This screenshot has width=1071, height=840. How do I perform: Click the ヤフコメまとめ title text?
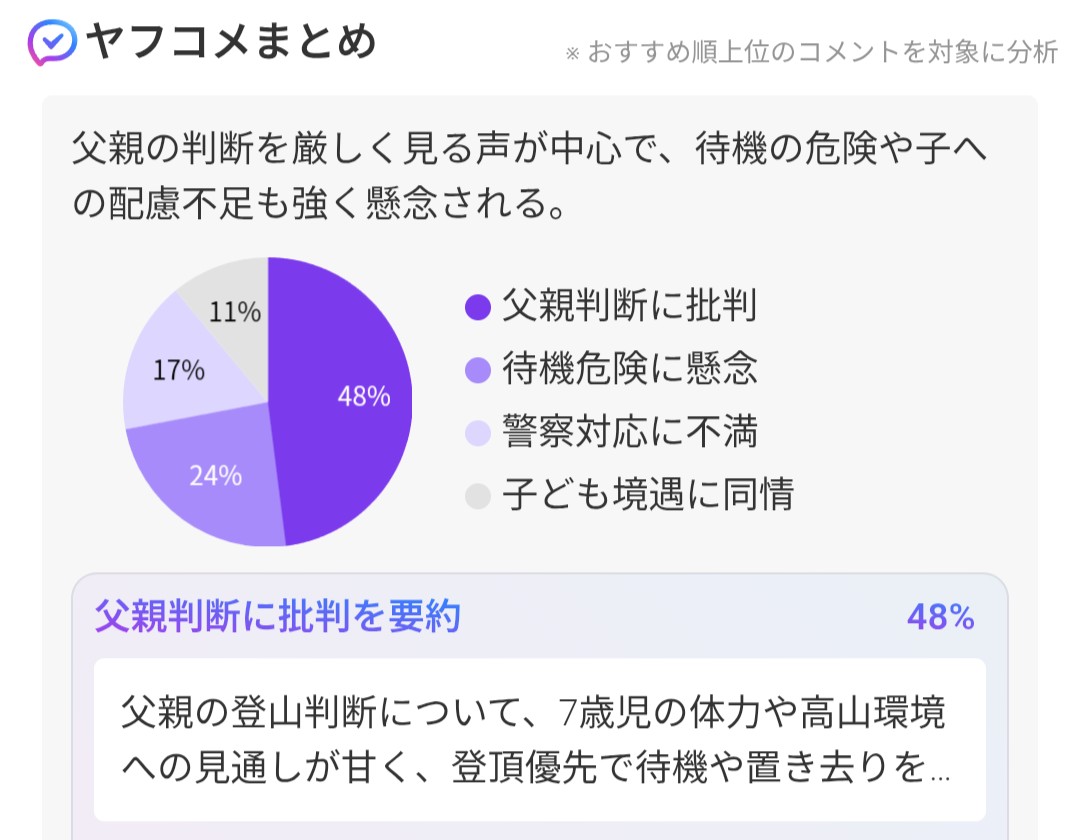point(231,42)
